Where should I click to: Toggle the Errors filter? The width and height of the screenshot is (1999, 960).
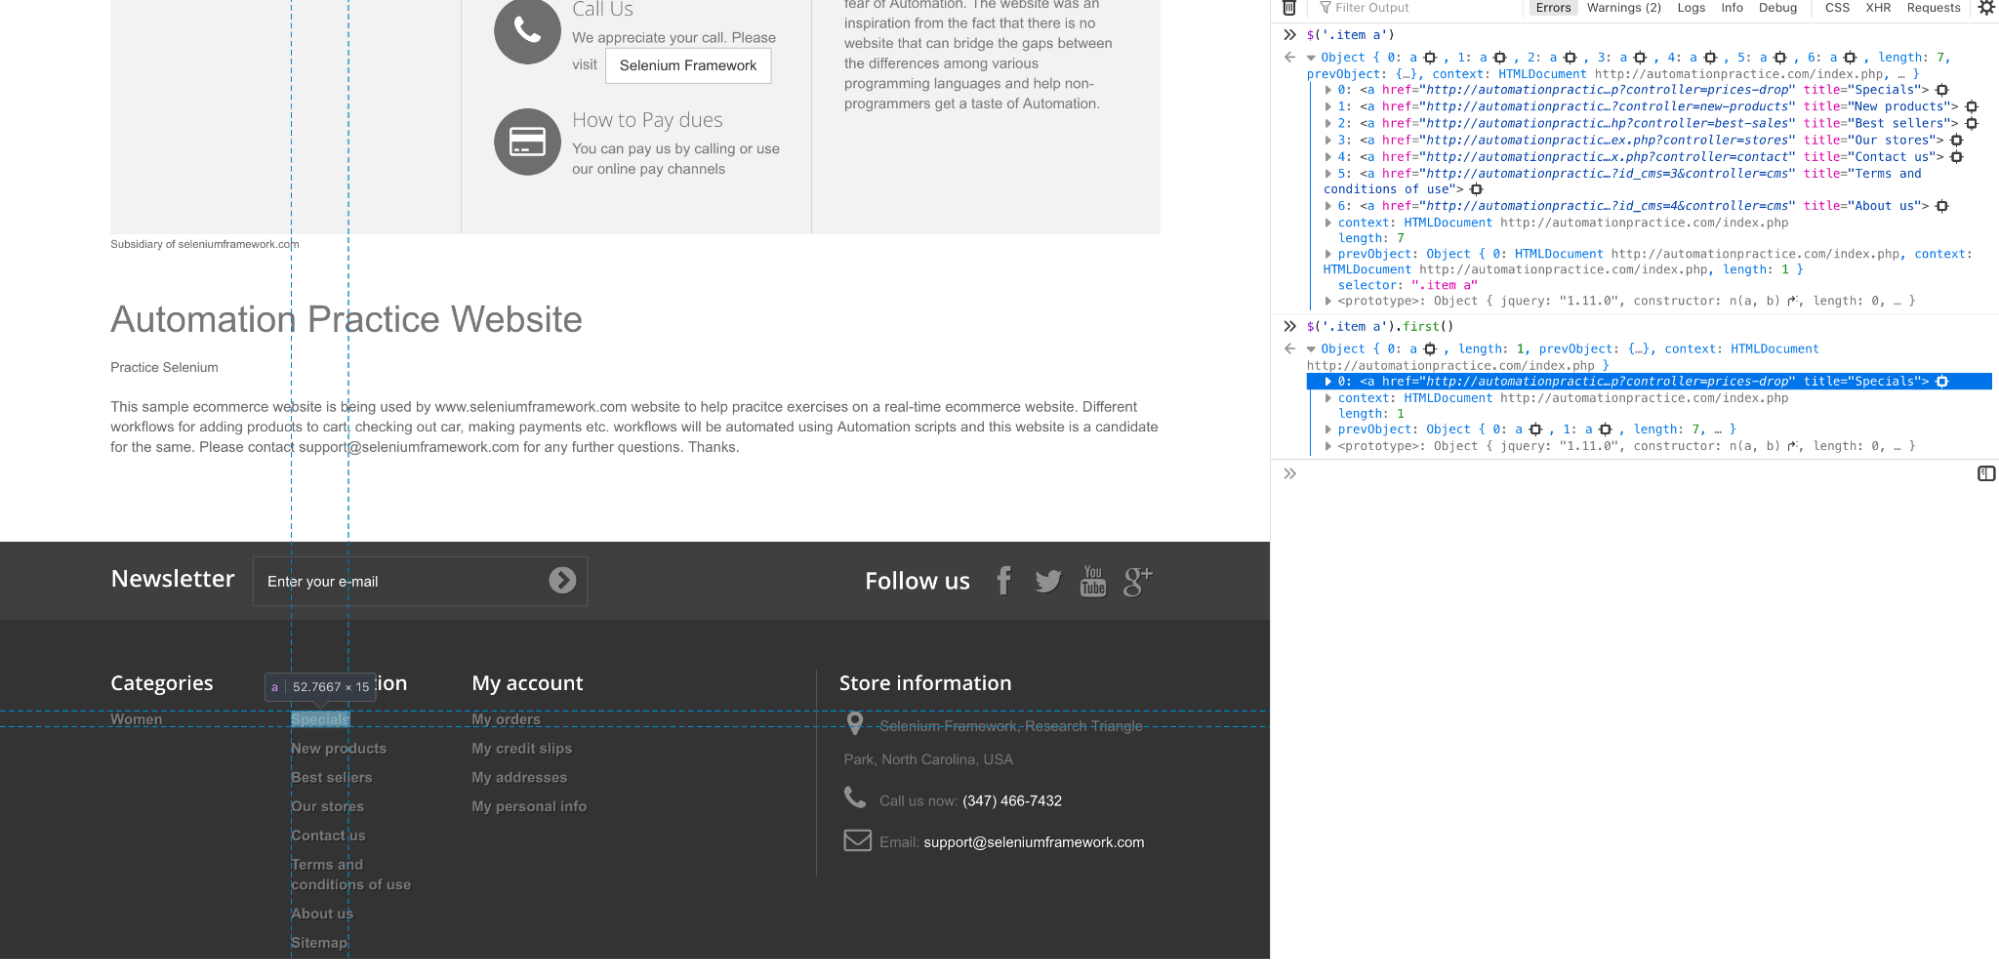[x=1553, y=8]
